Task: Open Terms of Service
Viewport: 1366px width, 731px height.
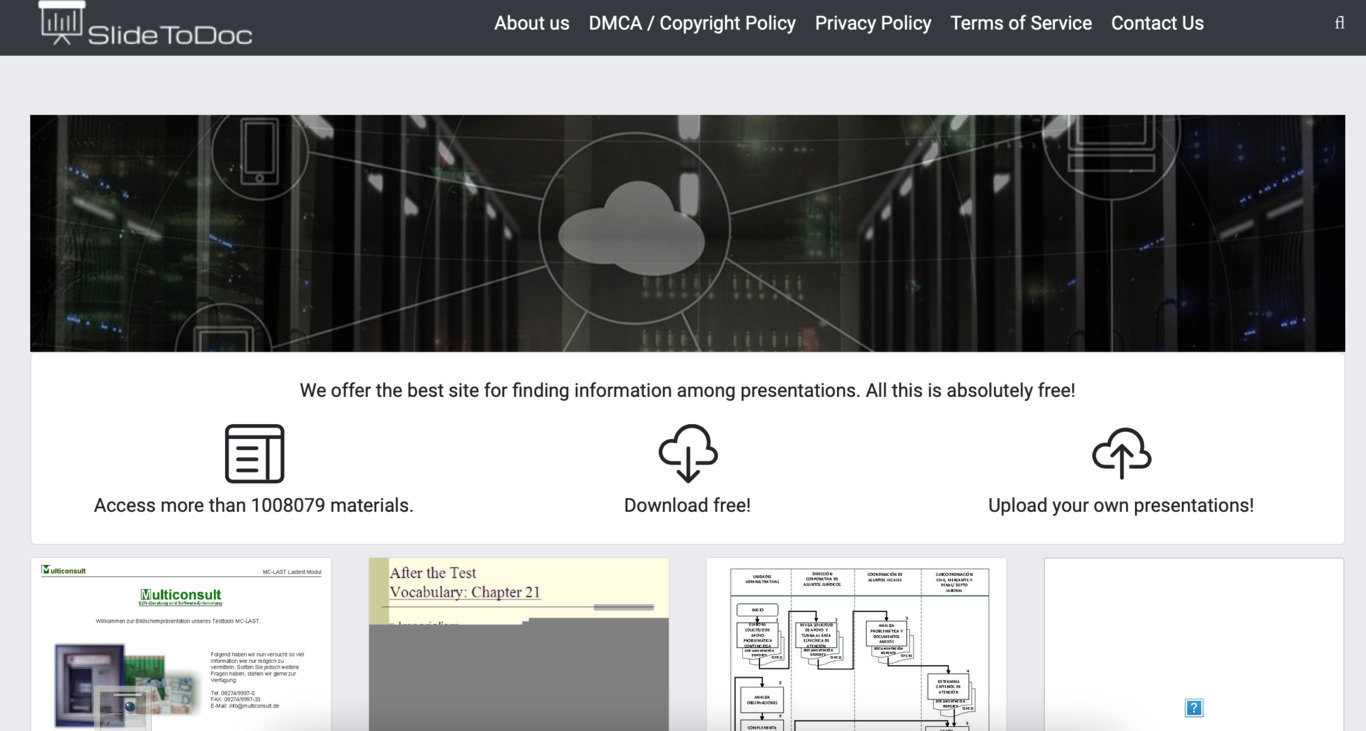Action: (x=1021, y=23)
